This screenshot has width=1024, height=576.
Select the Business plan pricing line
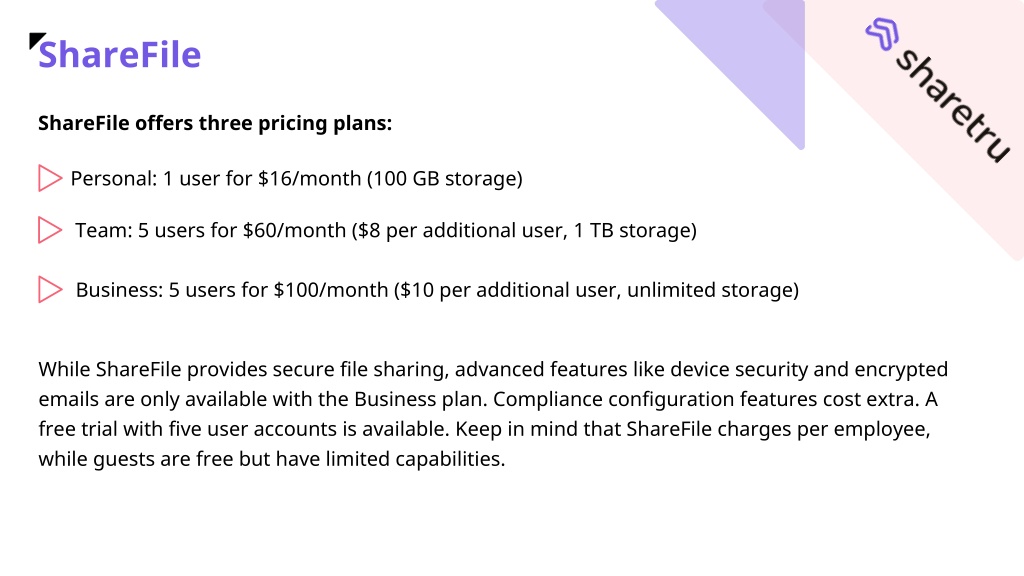pyautogui.click(x=438, y=290)
